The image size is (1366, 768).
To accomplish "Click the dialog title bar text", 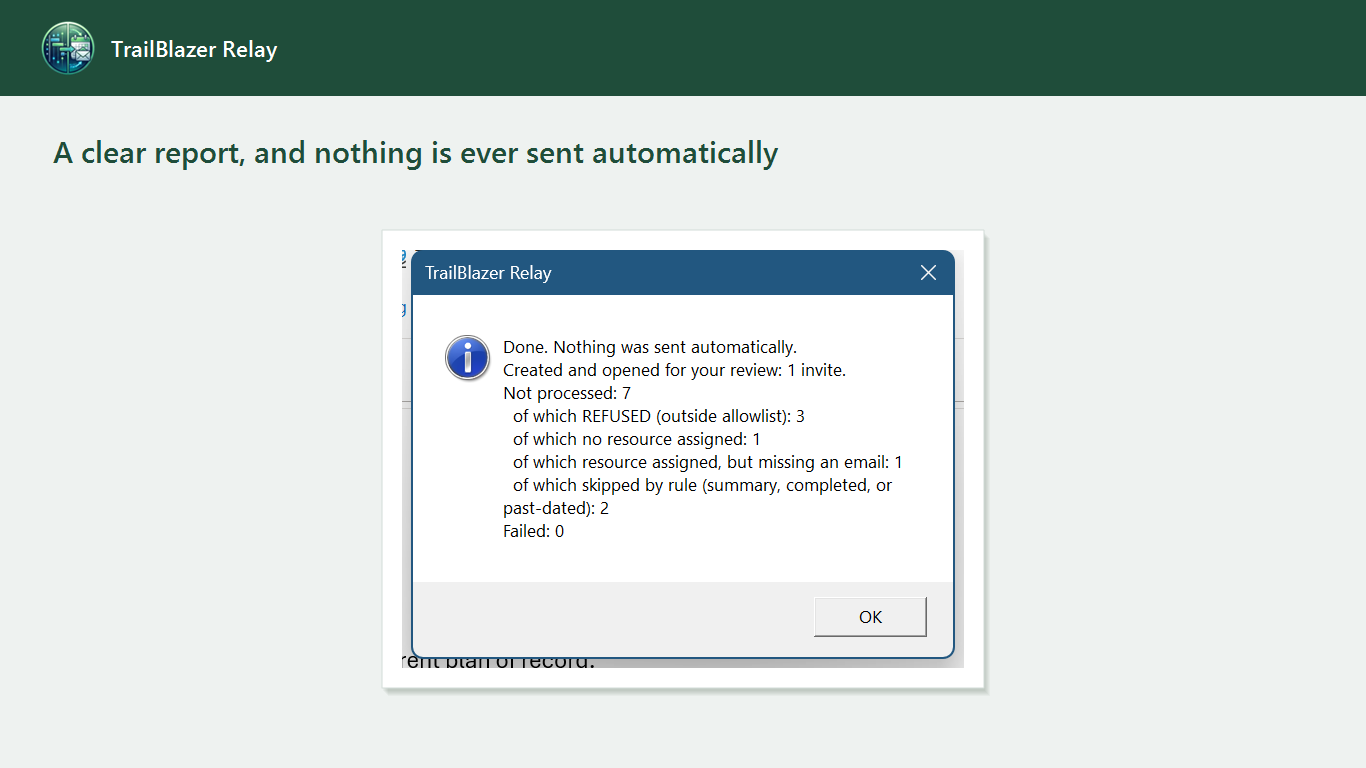I will point(488,273).
